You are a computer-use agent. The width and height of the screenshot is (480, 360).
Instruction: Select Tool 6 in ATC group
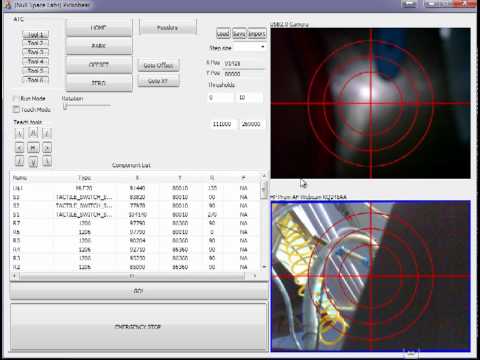(x=36, y=80)
